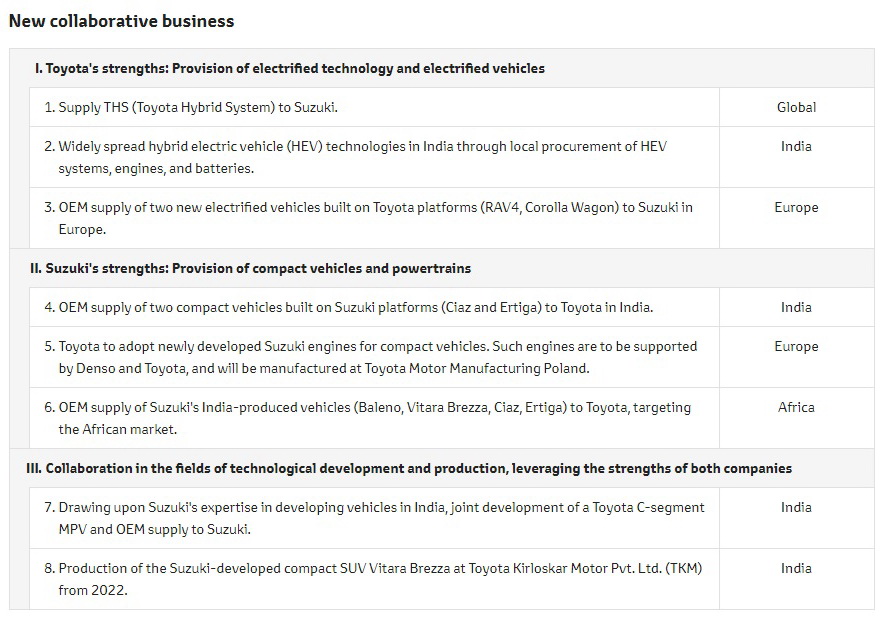
Task: Click the 'Africa' region cell
Action: (796, 407)
